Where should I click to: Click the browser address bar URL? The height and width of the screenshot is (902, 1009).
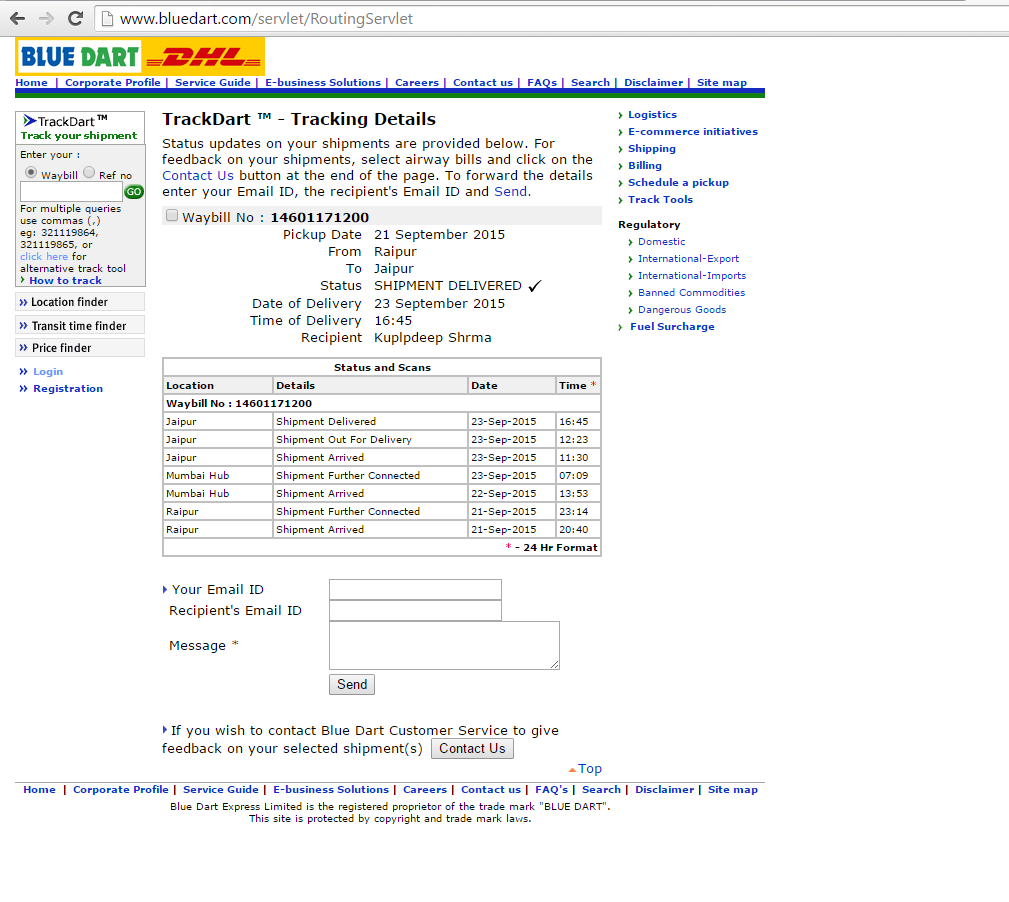(x=266, y=19)
